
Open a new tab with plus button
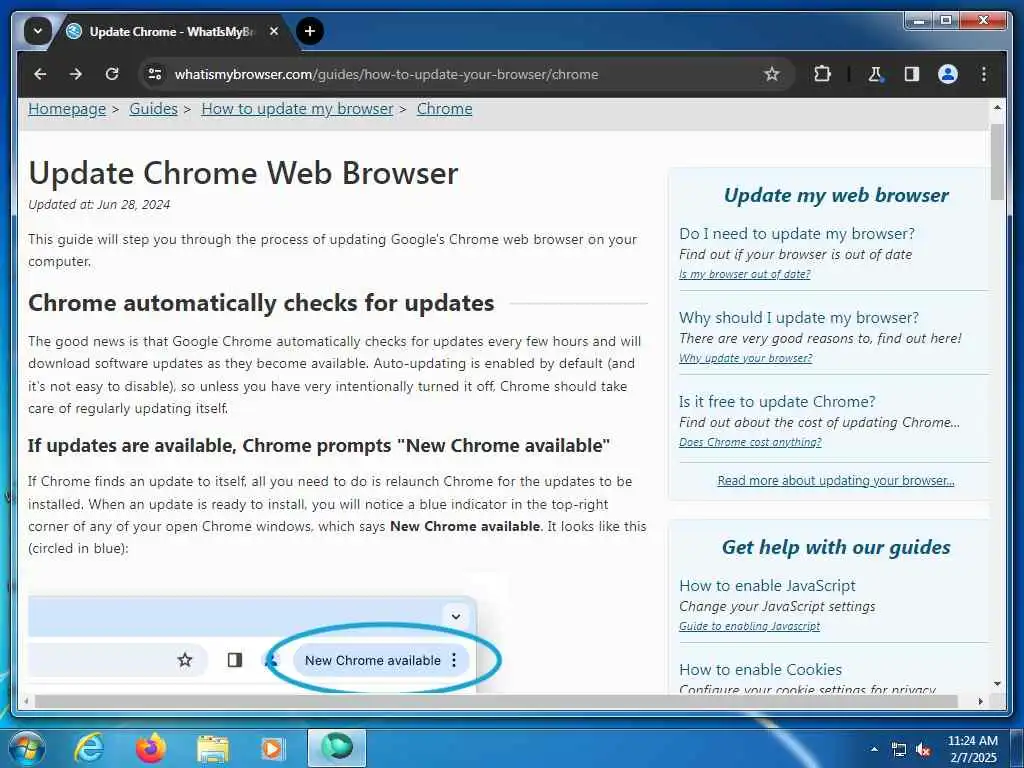[x=310, y=31]
